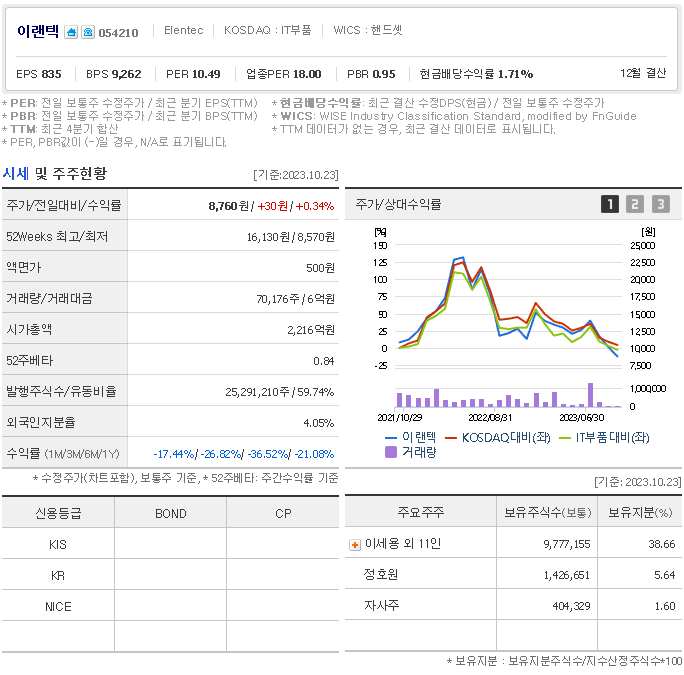This screenshot has height=675, width=684.
Task: Select the EPS 835 value
Action: click(x=39, y=74)
